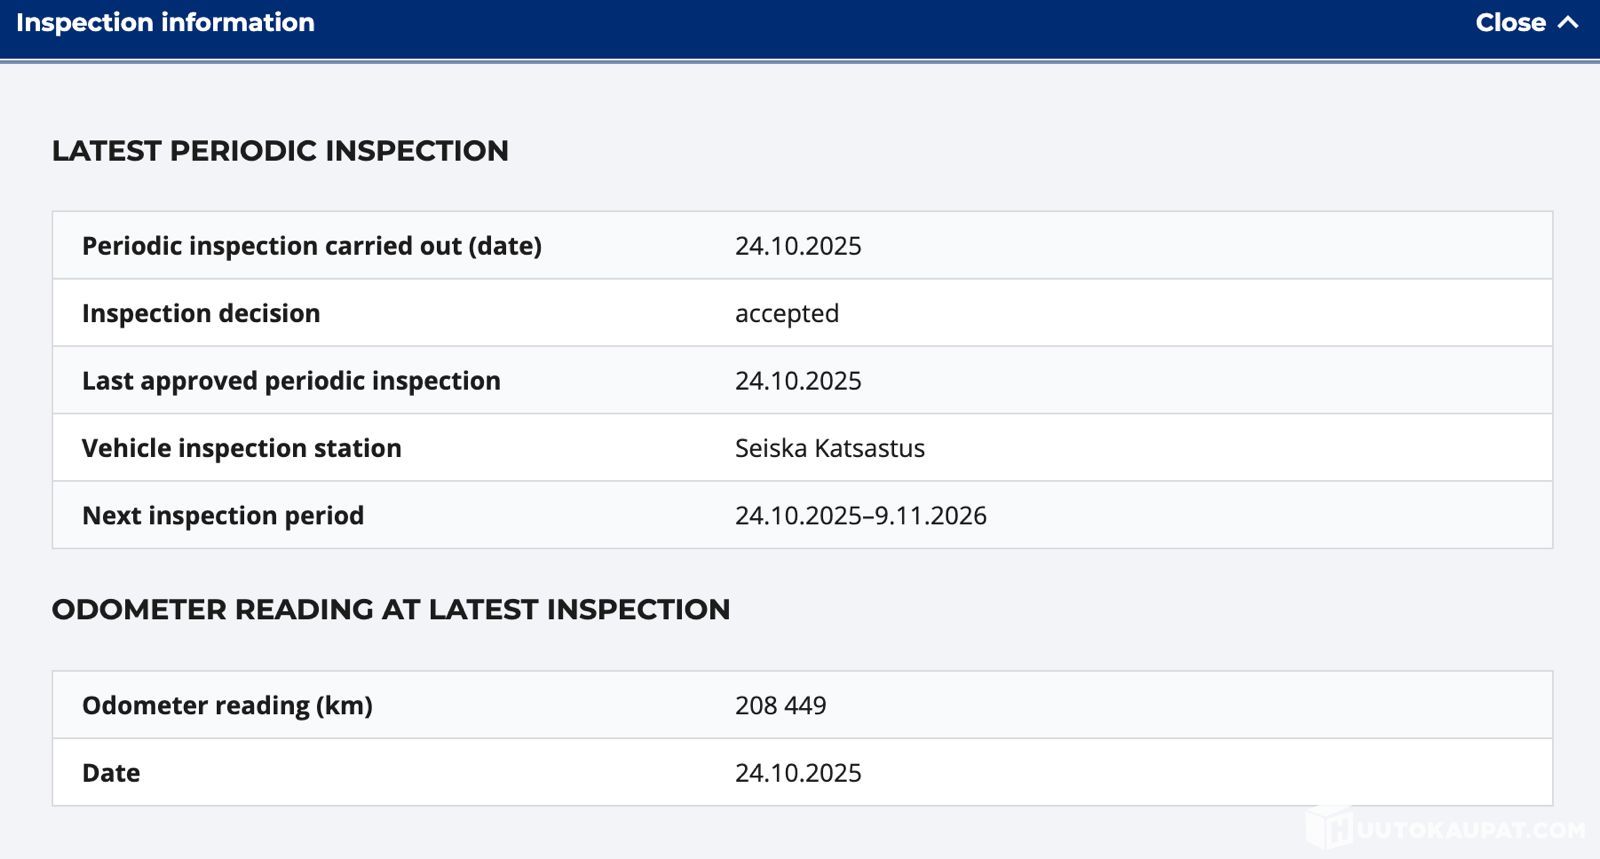Click the Odometer reading (km) label
This screenshot has height=859, width=1600.
pyautogui.click(x=227, y=706)
